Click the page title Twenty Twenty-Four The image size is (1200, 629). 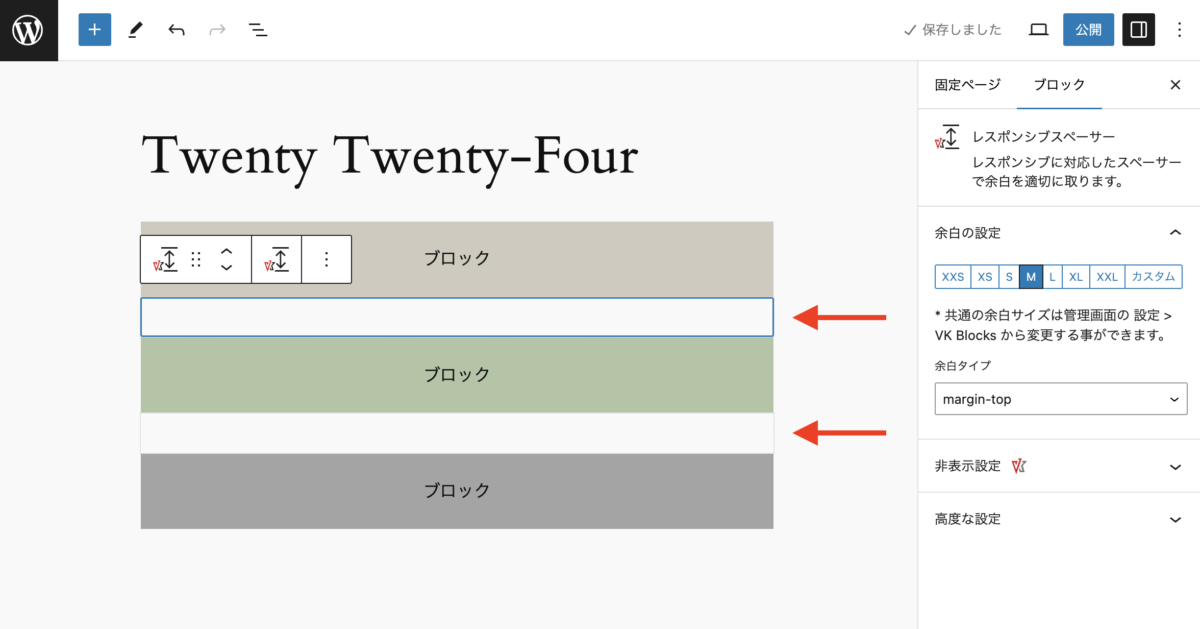[390, 157]
